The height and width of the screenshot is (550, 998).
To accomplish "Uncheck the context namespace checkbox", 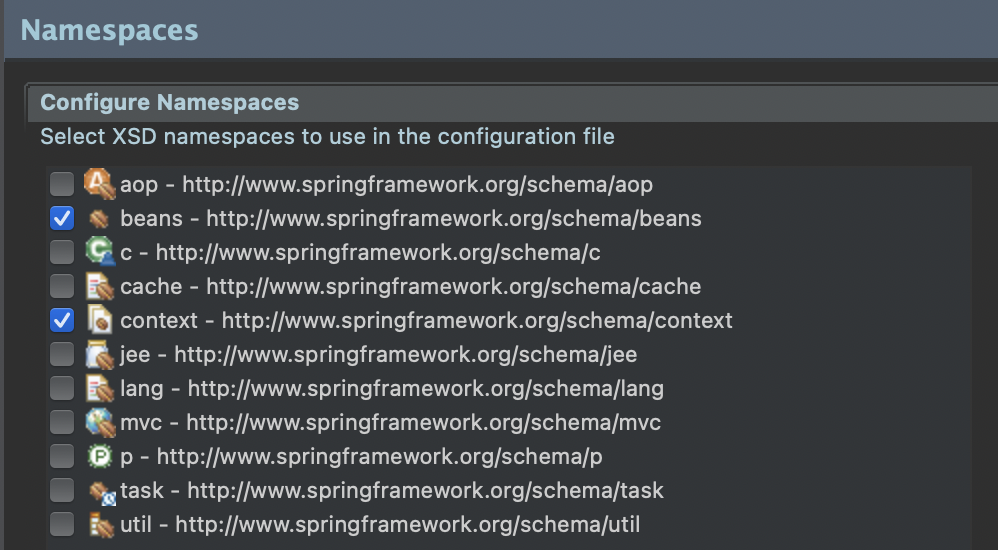I will pos(62,320).
